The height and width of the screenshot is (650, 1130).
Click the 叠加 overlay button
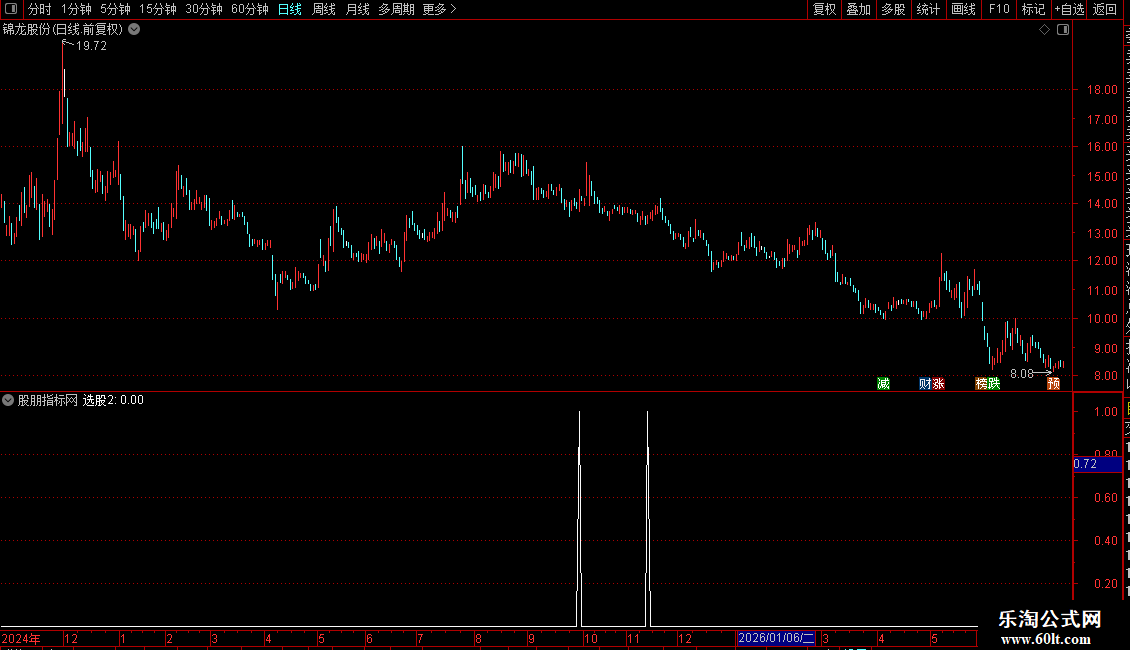point(859,9)
